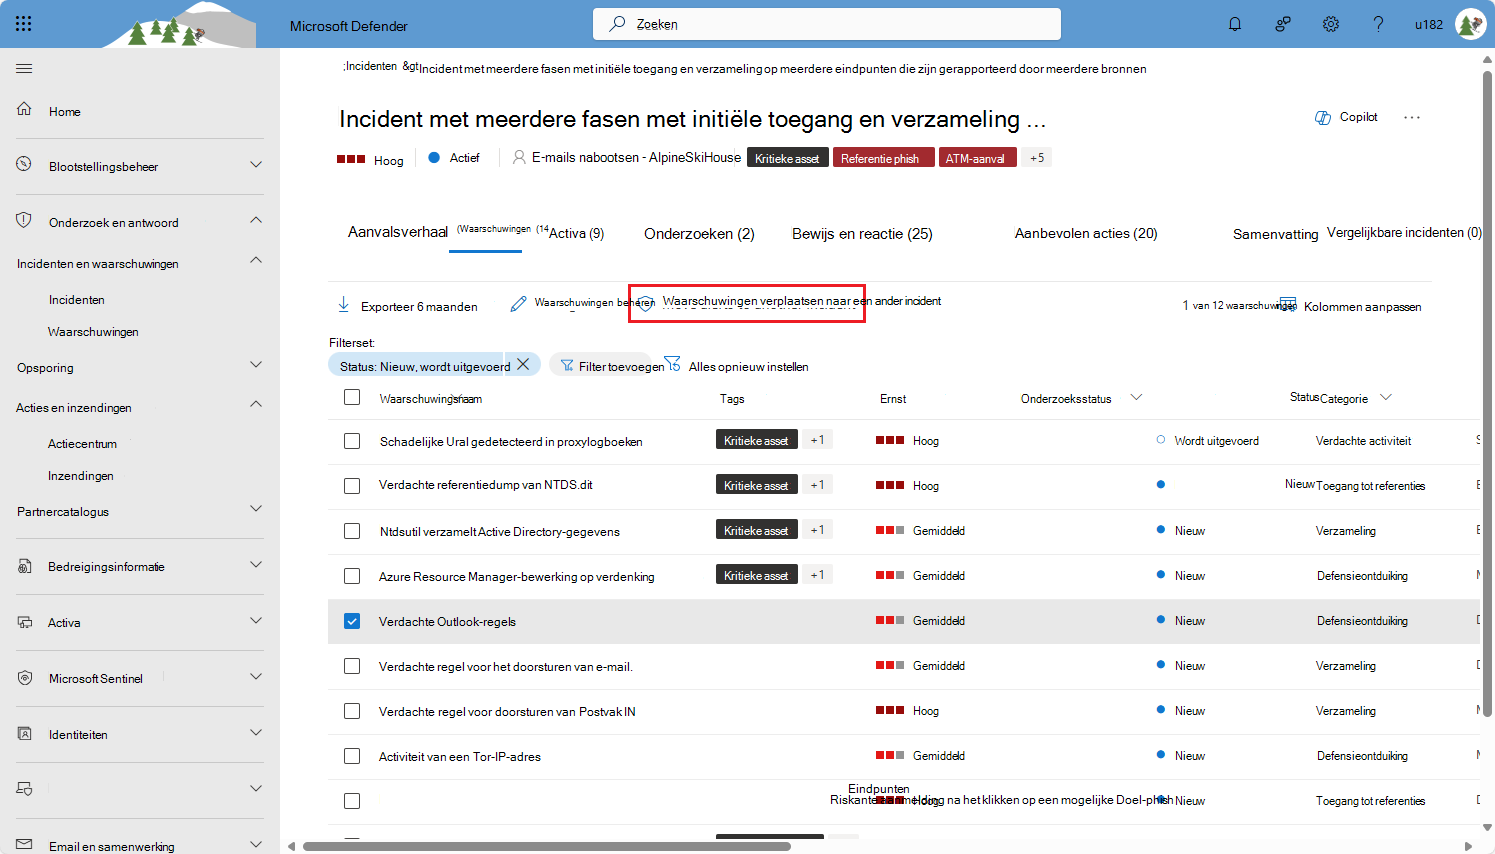Click the Email en samenwerking envelope icon
The image size is (1495, 854).
(25, 844)
